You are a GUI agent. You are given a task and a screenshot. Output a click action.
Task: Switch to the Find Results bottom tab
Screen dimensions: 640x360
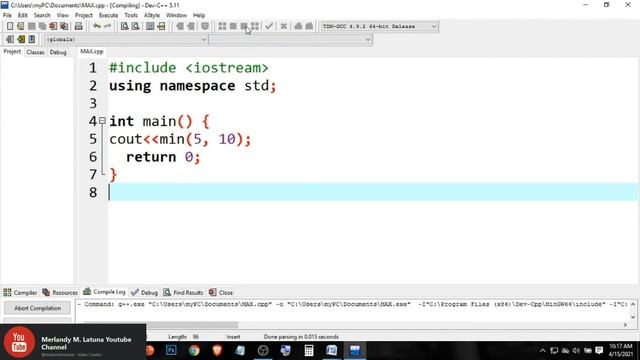(183, 293)
